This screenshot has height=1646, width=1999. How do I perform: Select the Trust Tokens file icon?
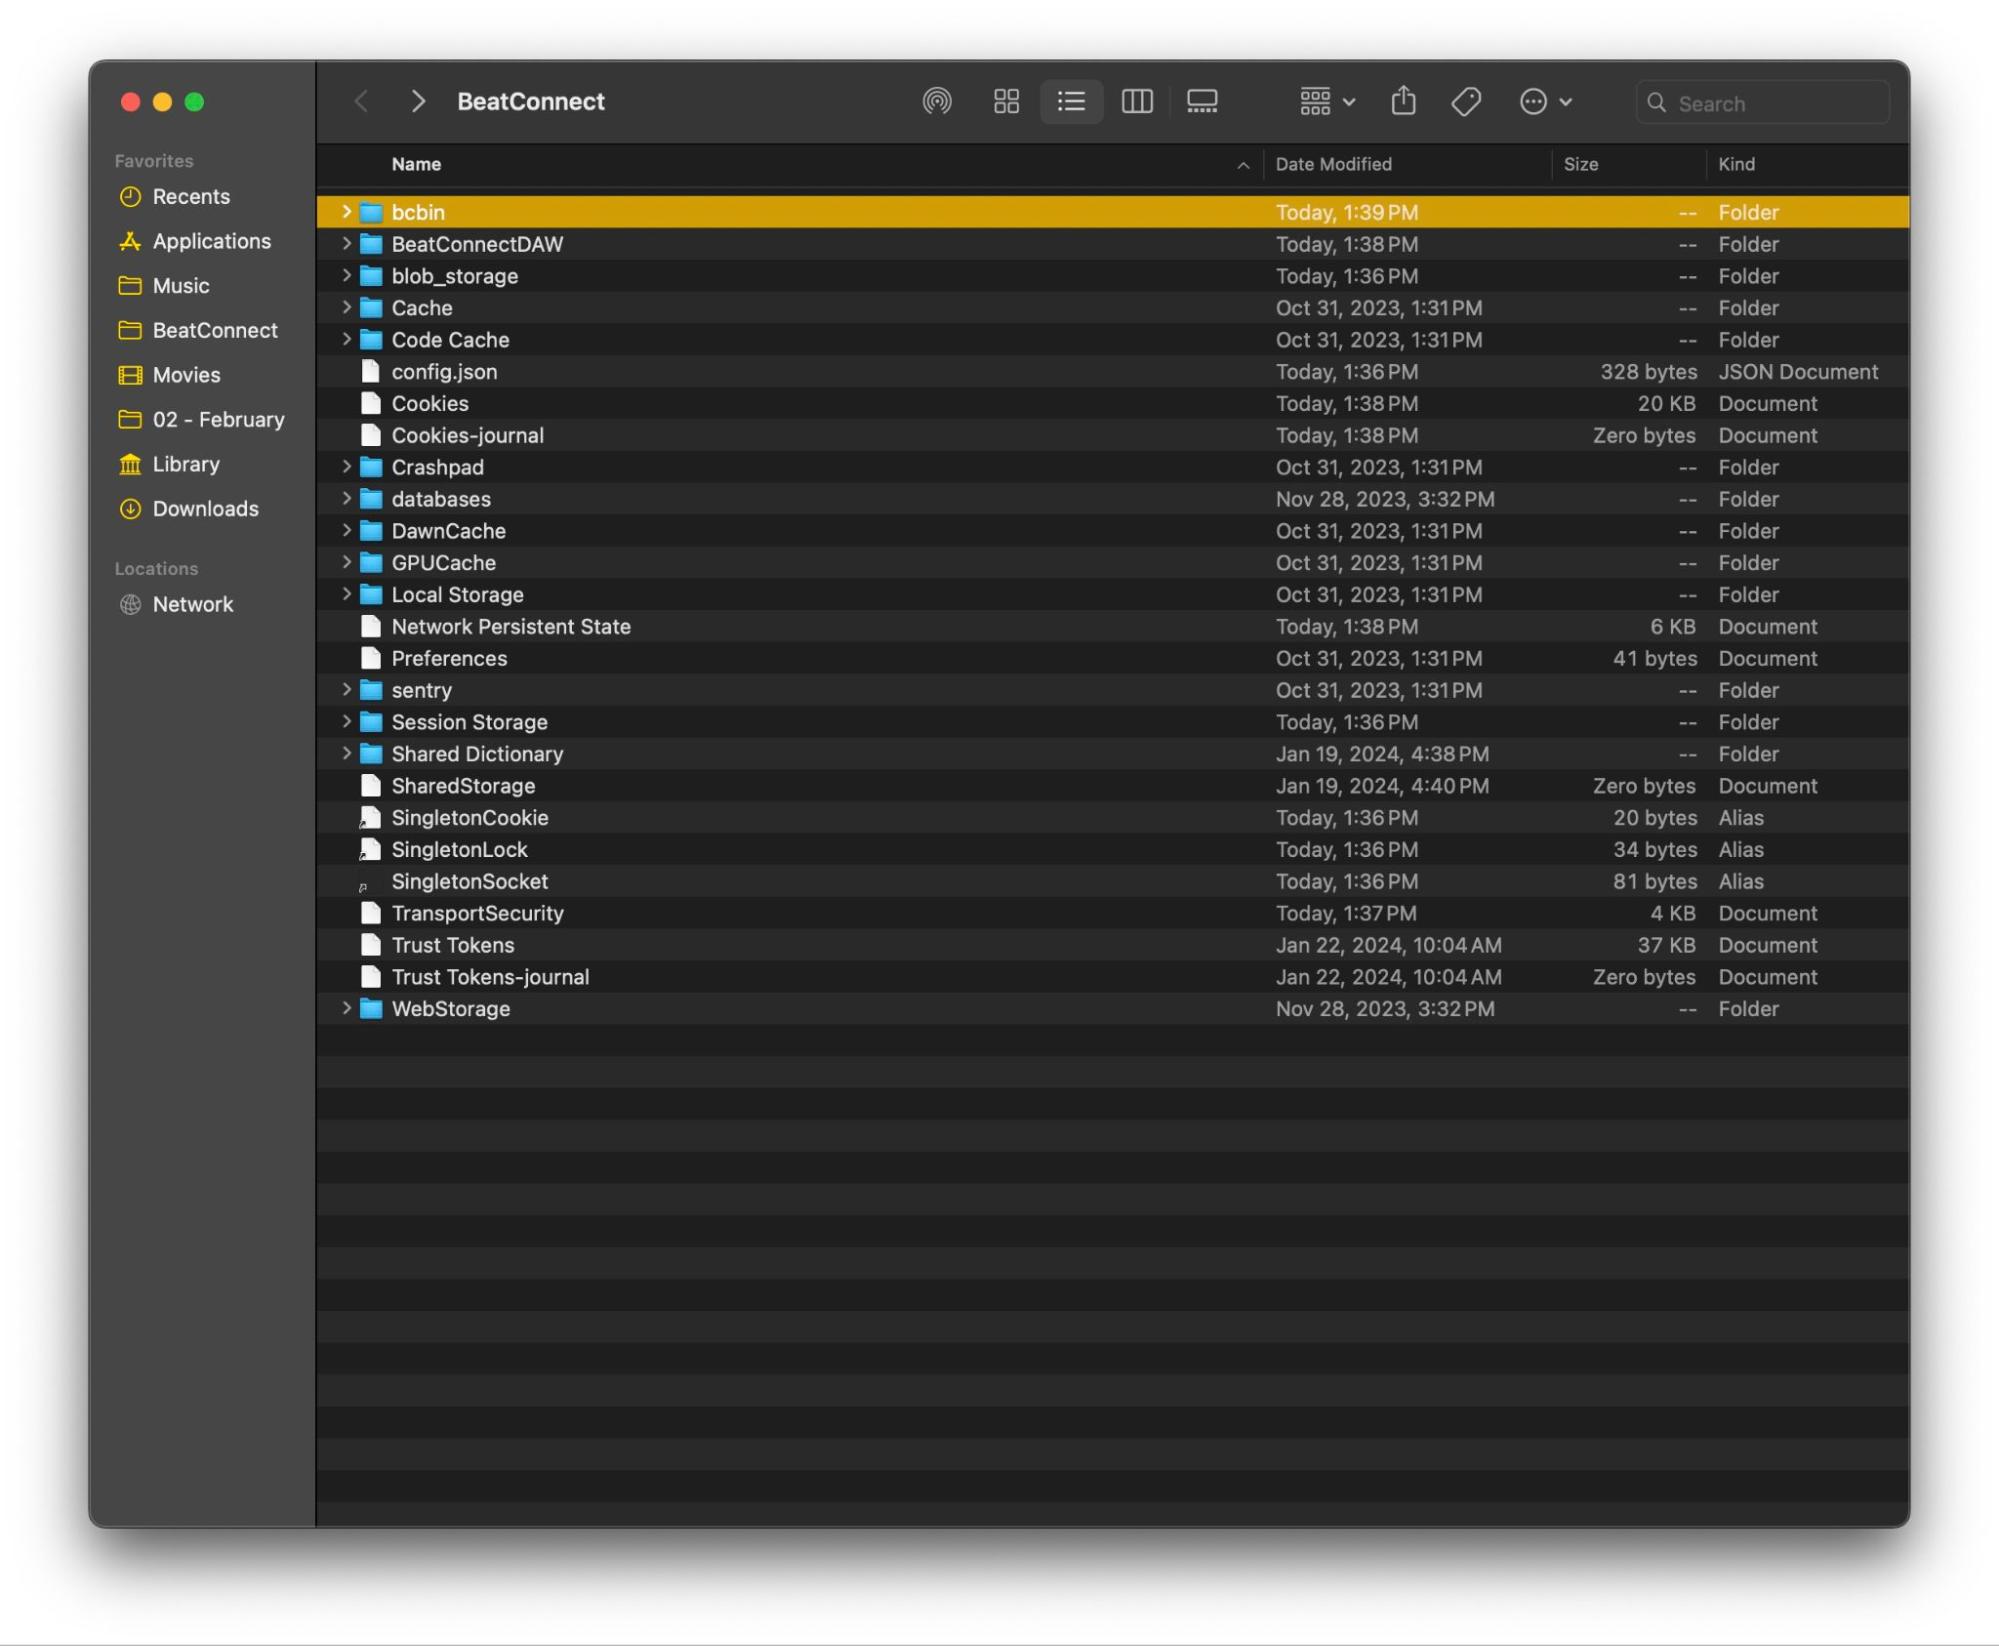pos(371,946)
